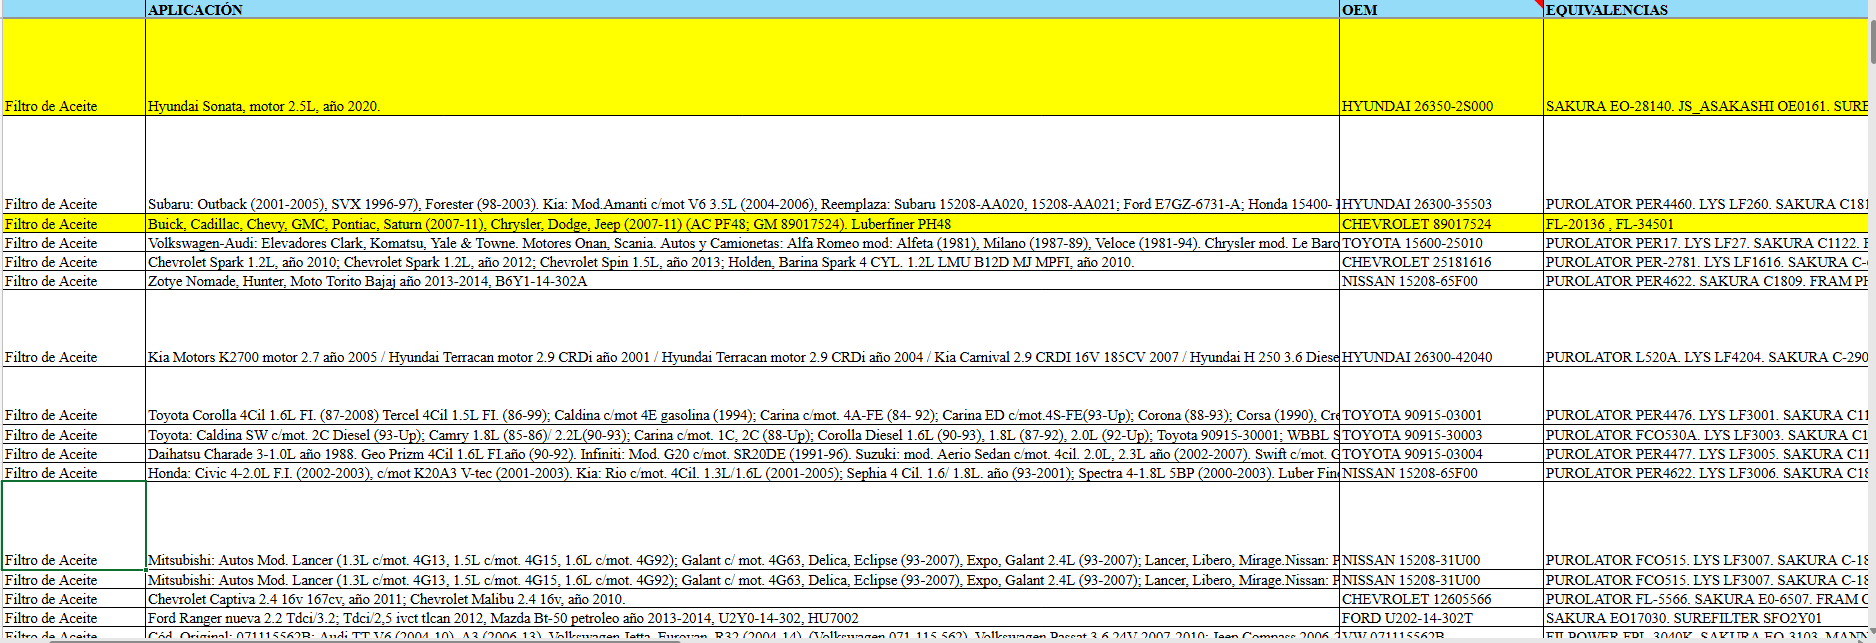Image resolution: width=1876 pixels, height=643 pixels.
Task: Select the 'HYUNDAI 26300-42040' OEM cell
Action: click(1441, 329)
